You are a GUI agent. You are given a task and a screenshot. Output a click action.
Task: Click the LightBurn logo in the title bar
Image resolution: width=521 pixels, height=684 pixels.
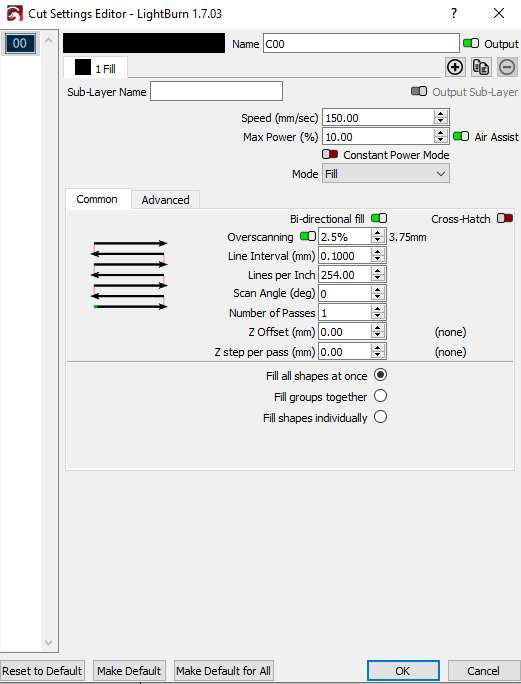tap(14, 13)
